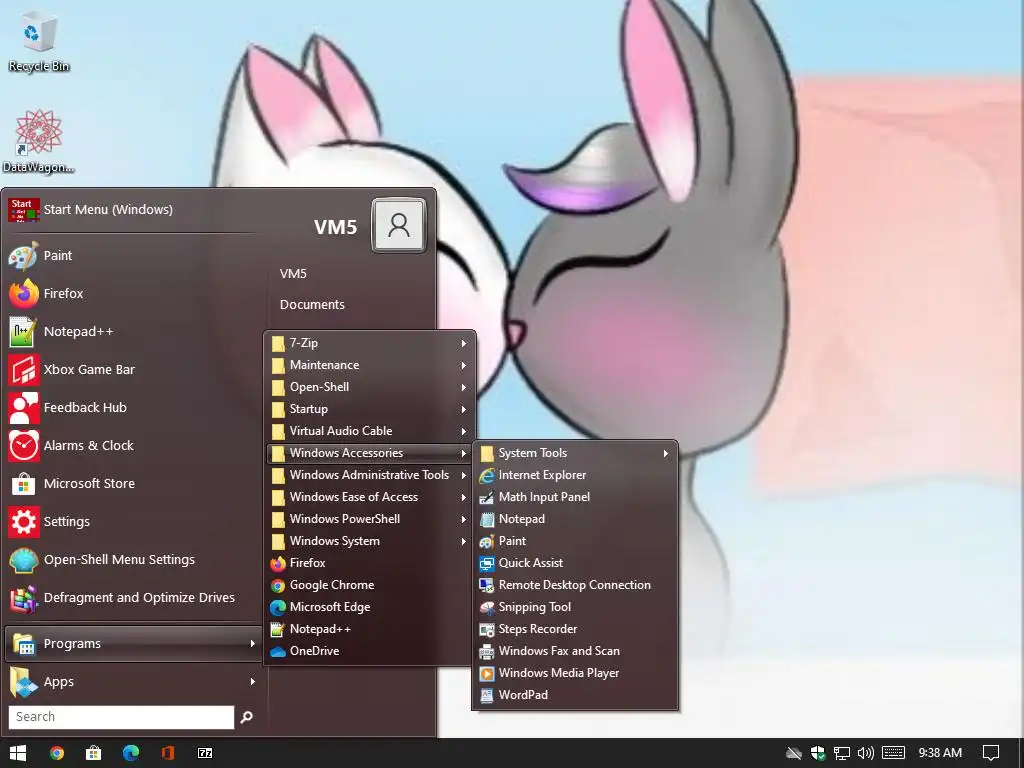Viewport: 1024px width, 768px height.
Task: Open the pinned Notepad++ icon in left column
Action: [x=24, y=332]
